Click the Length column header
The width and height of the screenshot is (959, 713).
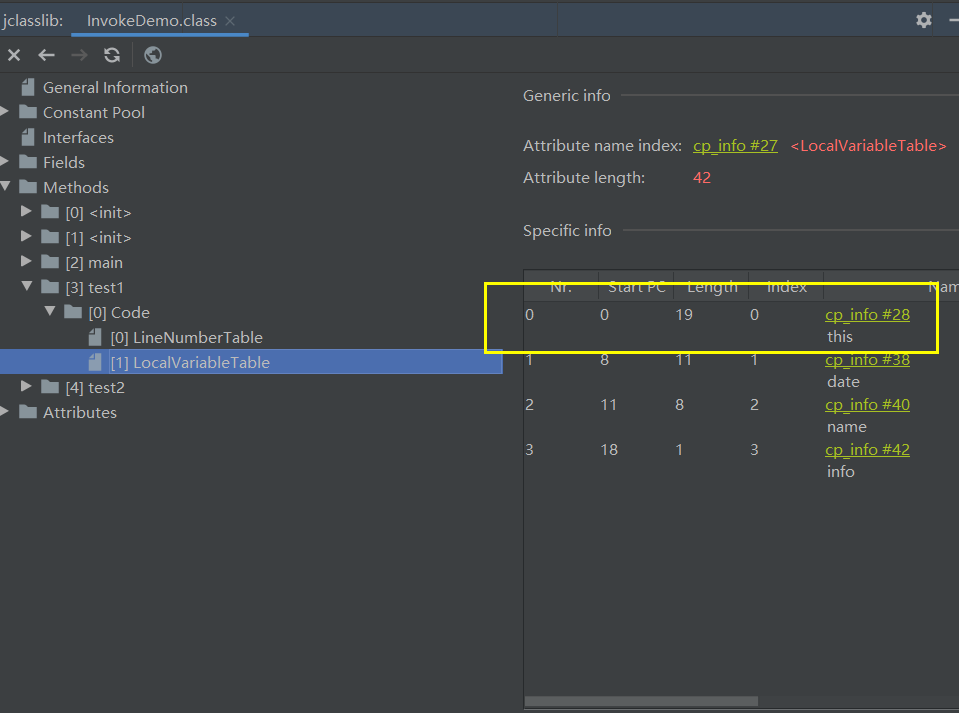point(711,286)
